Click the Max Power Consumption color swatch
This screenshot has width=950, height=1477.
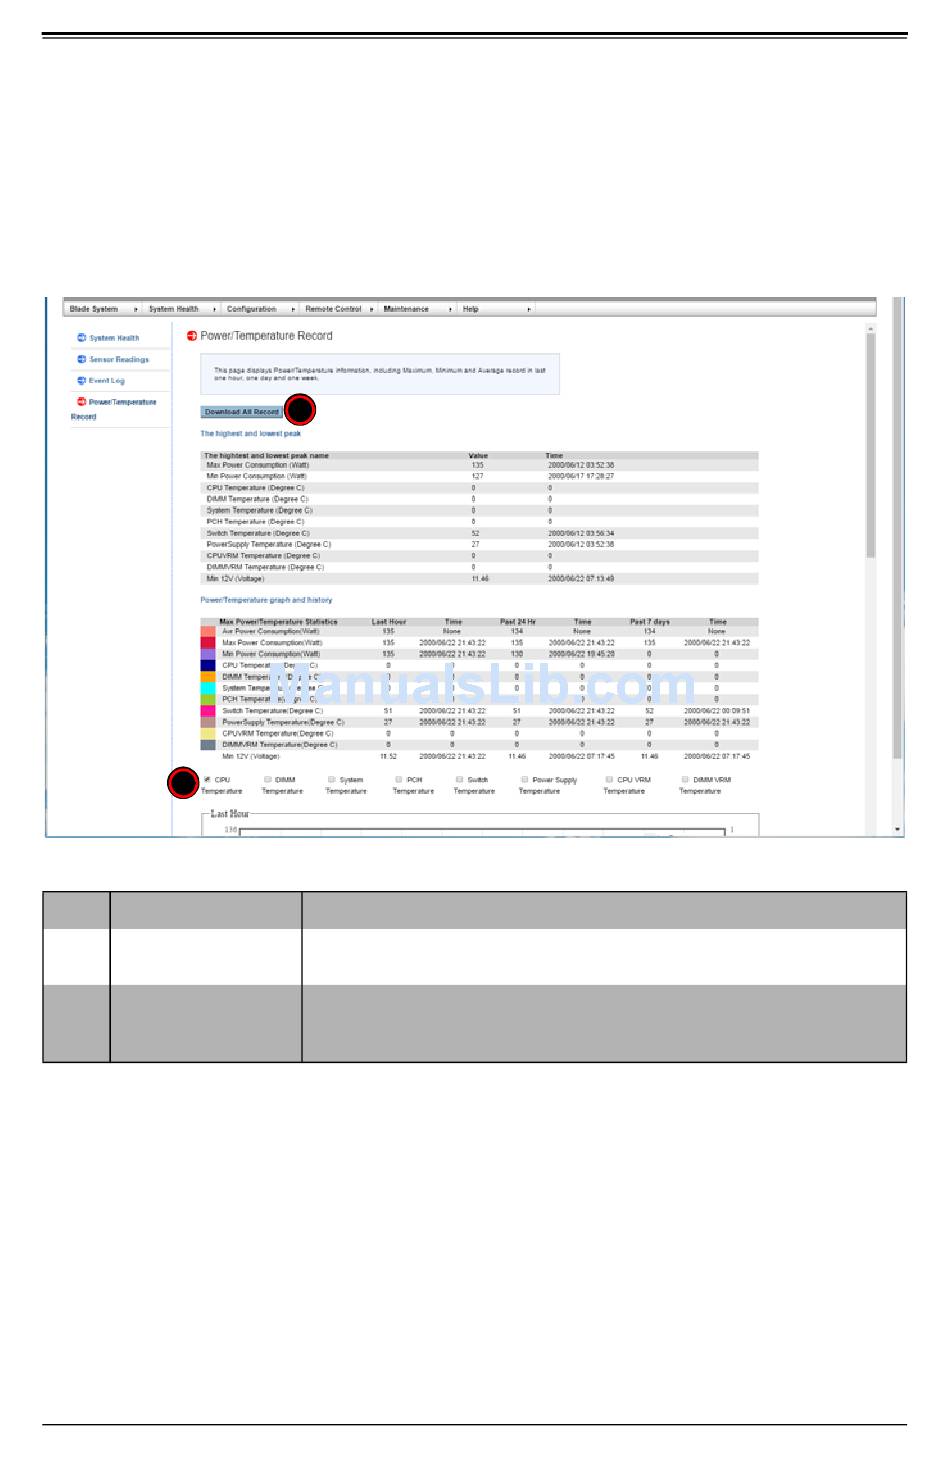coord(208,643)
